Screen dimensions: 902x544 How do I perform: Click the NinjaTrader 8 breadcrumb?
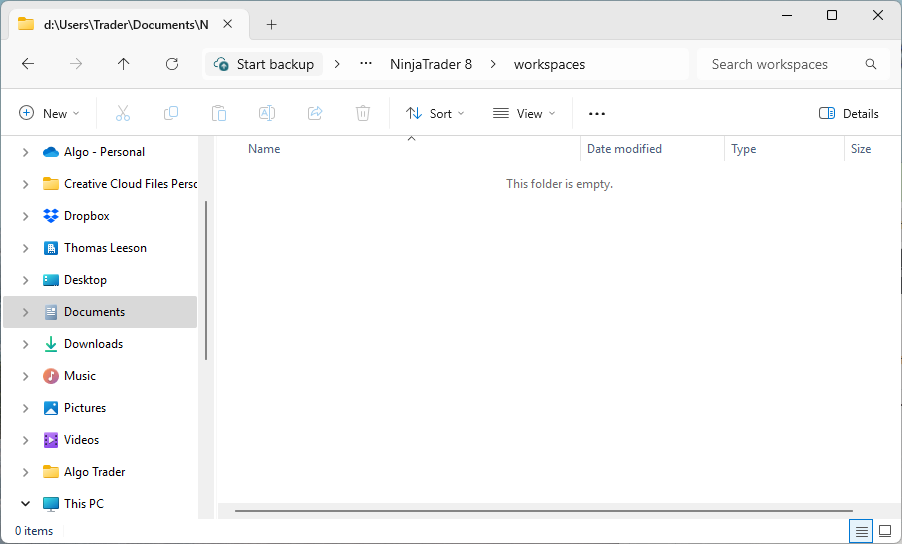pos(431,64)
